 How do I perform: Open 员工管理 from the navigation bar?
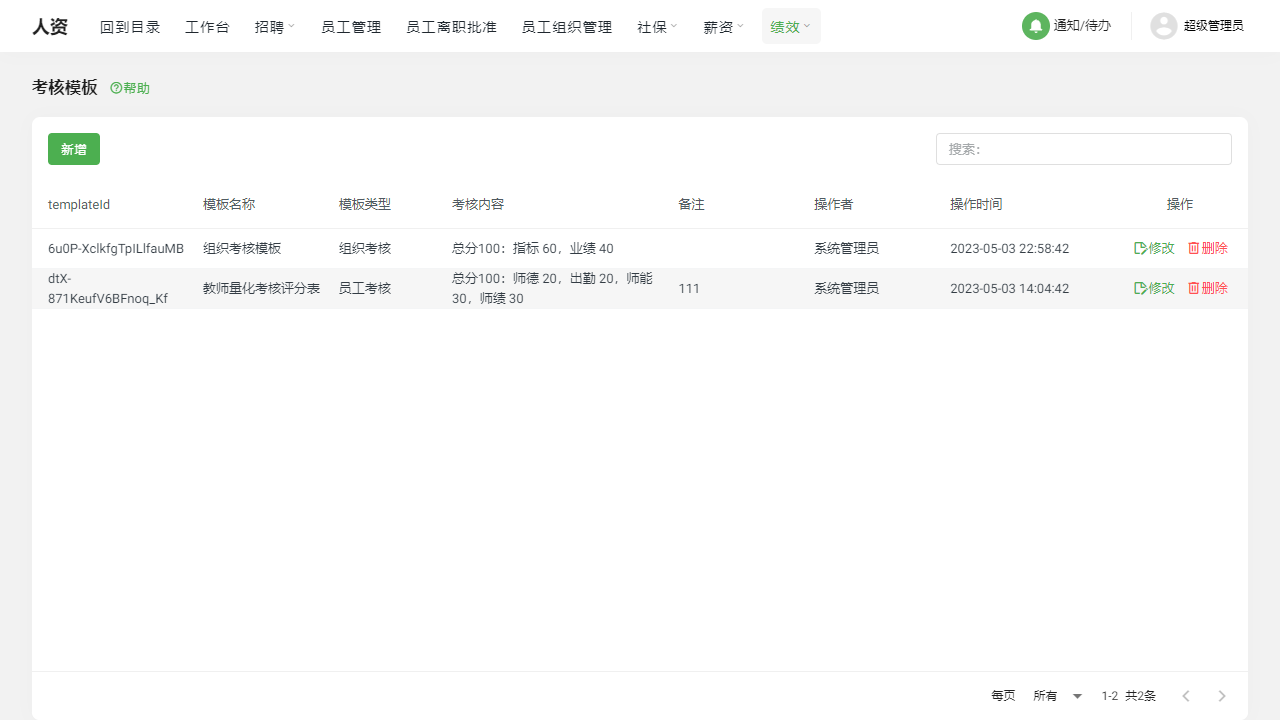351,26
